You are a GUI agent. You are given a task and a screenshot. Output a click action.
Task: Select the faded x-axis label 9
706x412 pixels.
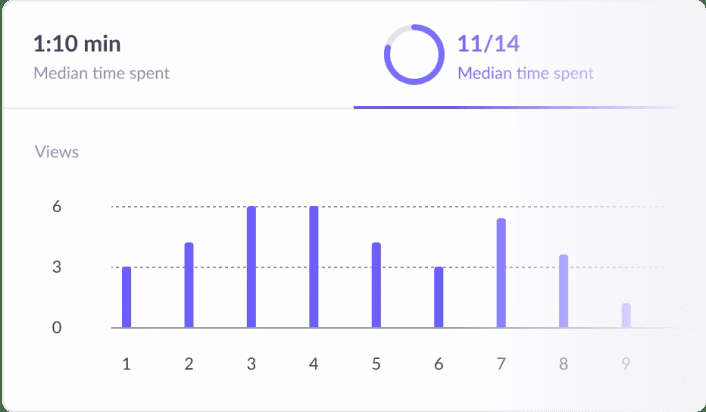tap(626, 363)
